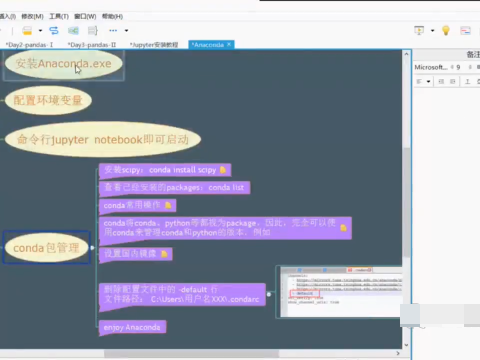Open the note icon on 'conda install scipy' topic
480x360 pixels.
pyautogui.click(x=223, y=170)
